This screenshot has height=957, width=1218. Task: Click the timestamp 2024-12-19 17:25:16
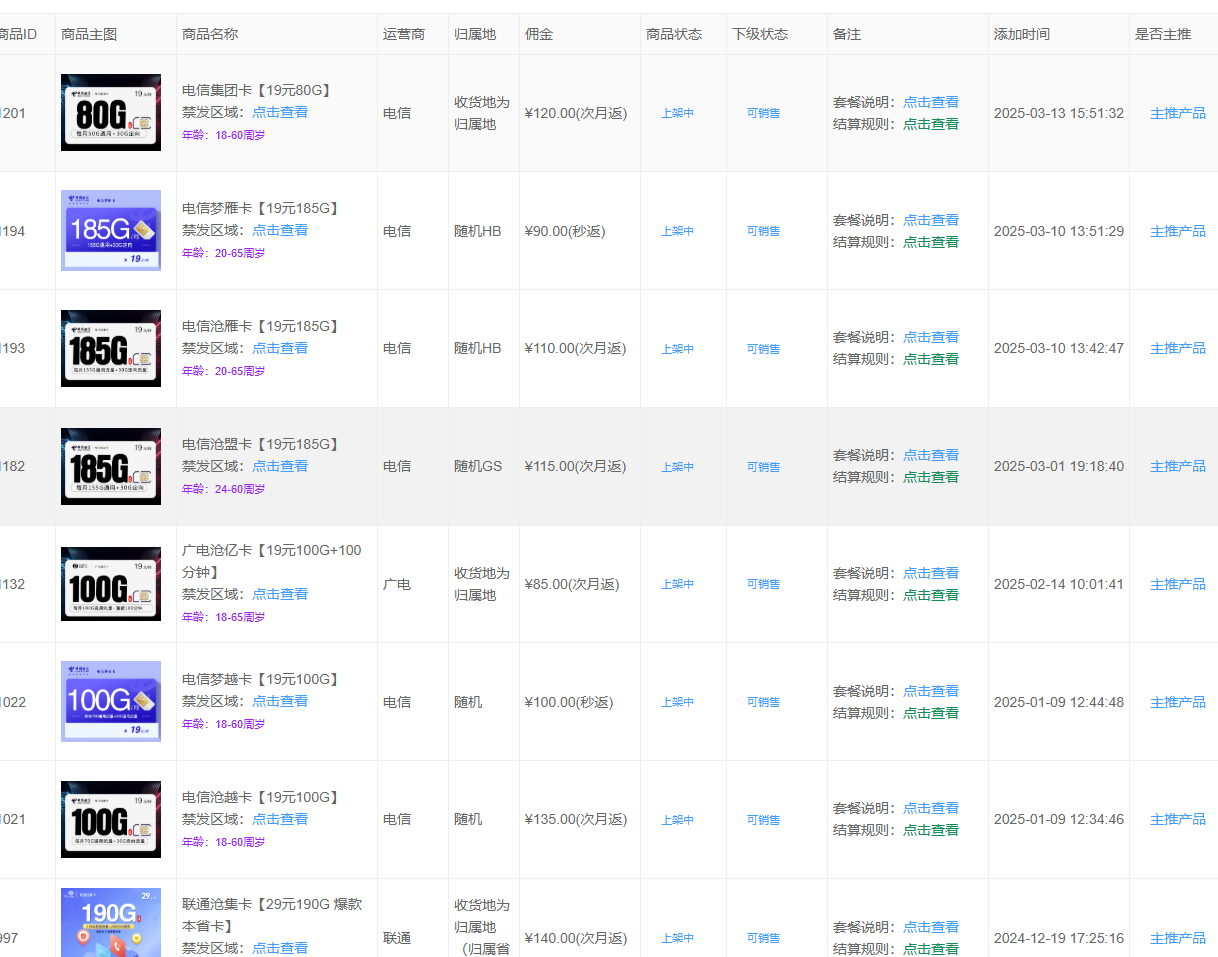[1059, 938]
